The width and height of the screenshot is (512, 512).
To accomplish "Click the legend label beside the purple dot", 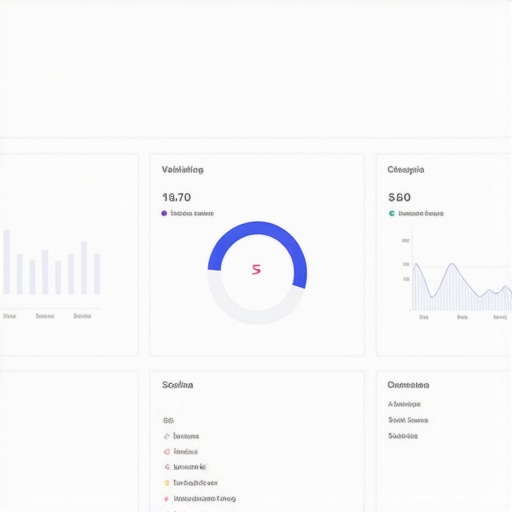I will point(192,213).
